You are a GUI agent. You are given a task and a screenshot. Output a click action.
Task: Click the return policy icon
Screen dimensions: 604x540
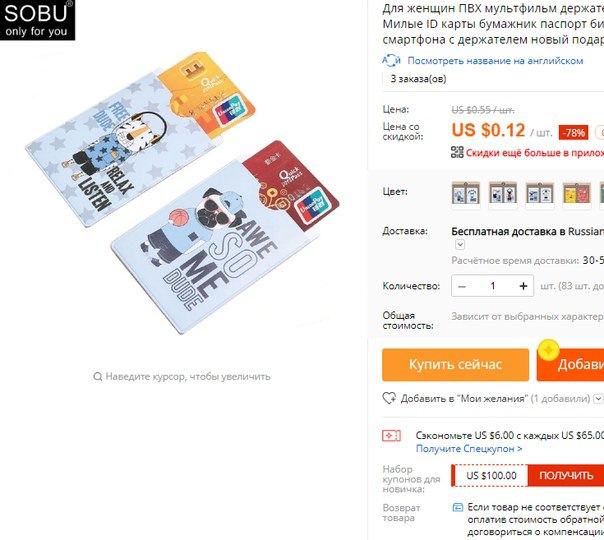click(458, 507)
